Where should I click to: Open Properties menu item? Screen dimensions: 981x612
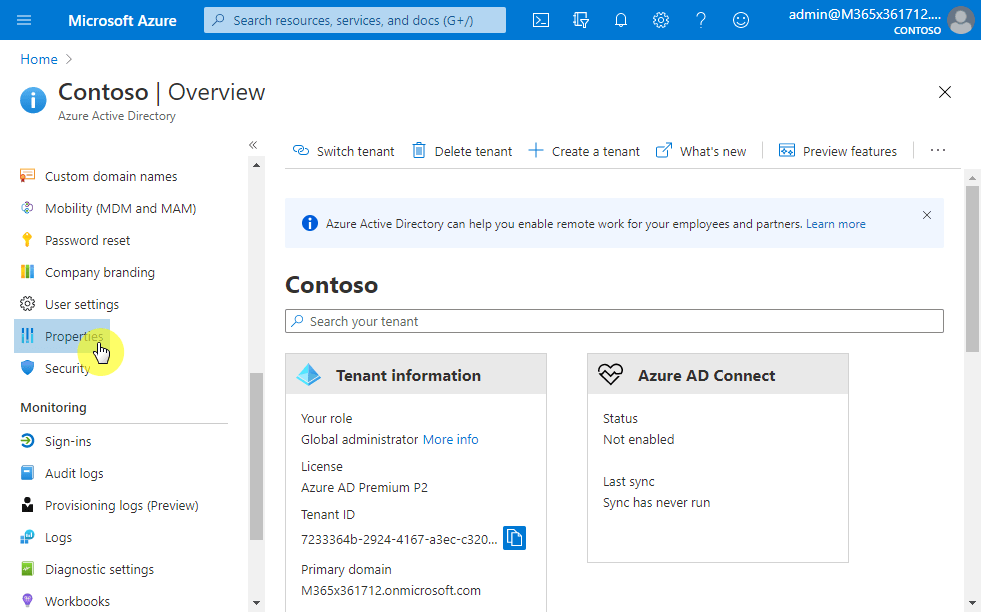62,336
